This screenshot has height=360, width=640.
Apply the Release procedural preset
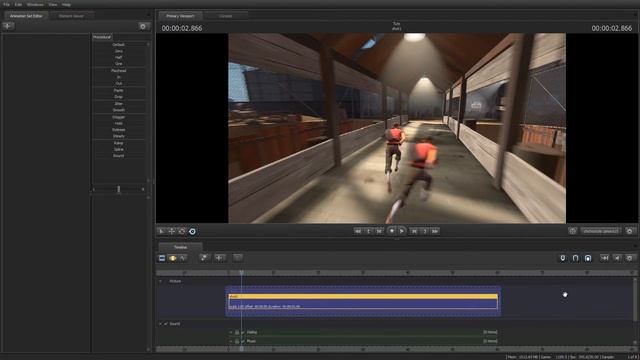coord(118,129)
